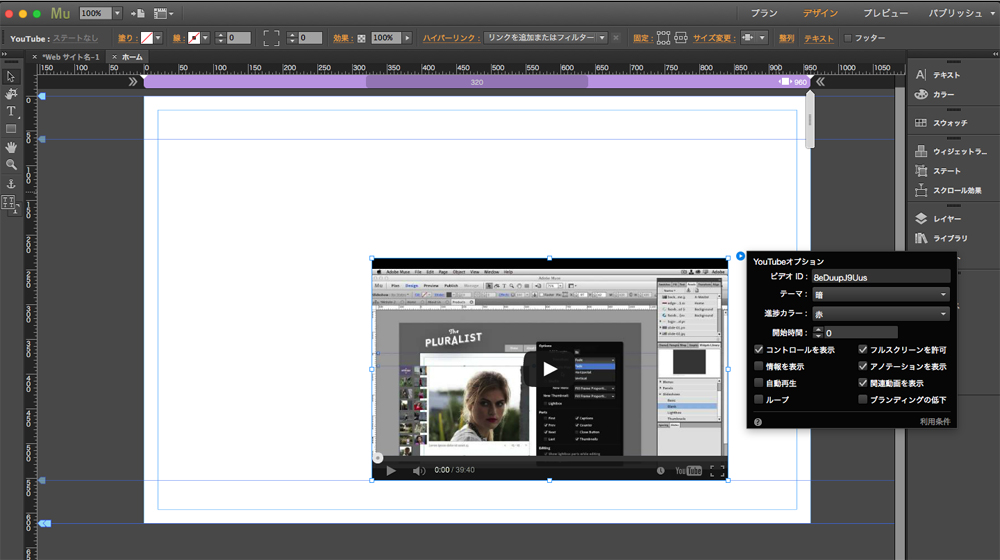The width and height of the screenshot is (1000, 560).
Task: Open the zoom level 100% dropdown
Action: point(117,13)
